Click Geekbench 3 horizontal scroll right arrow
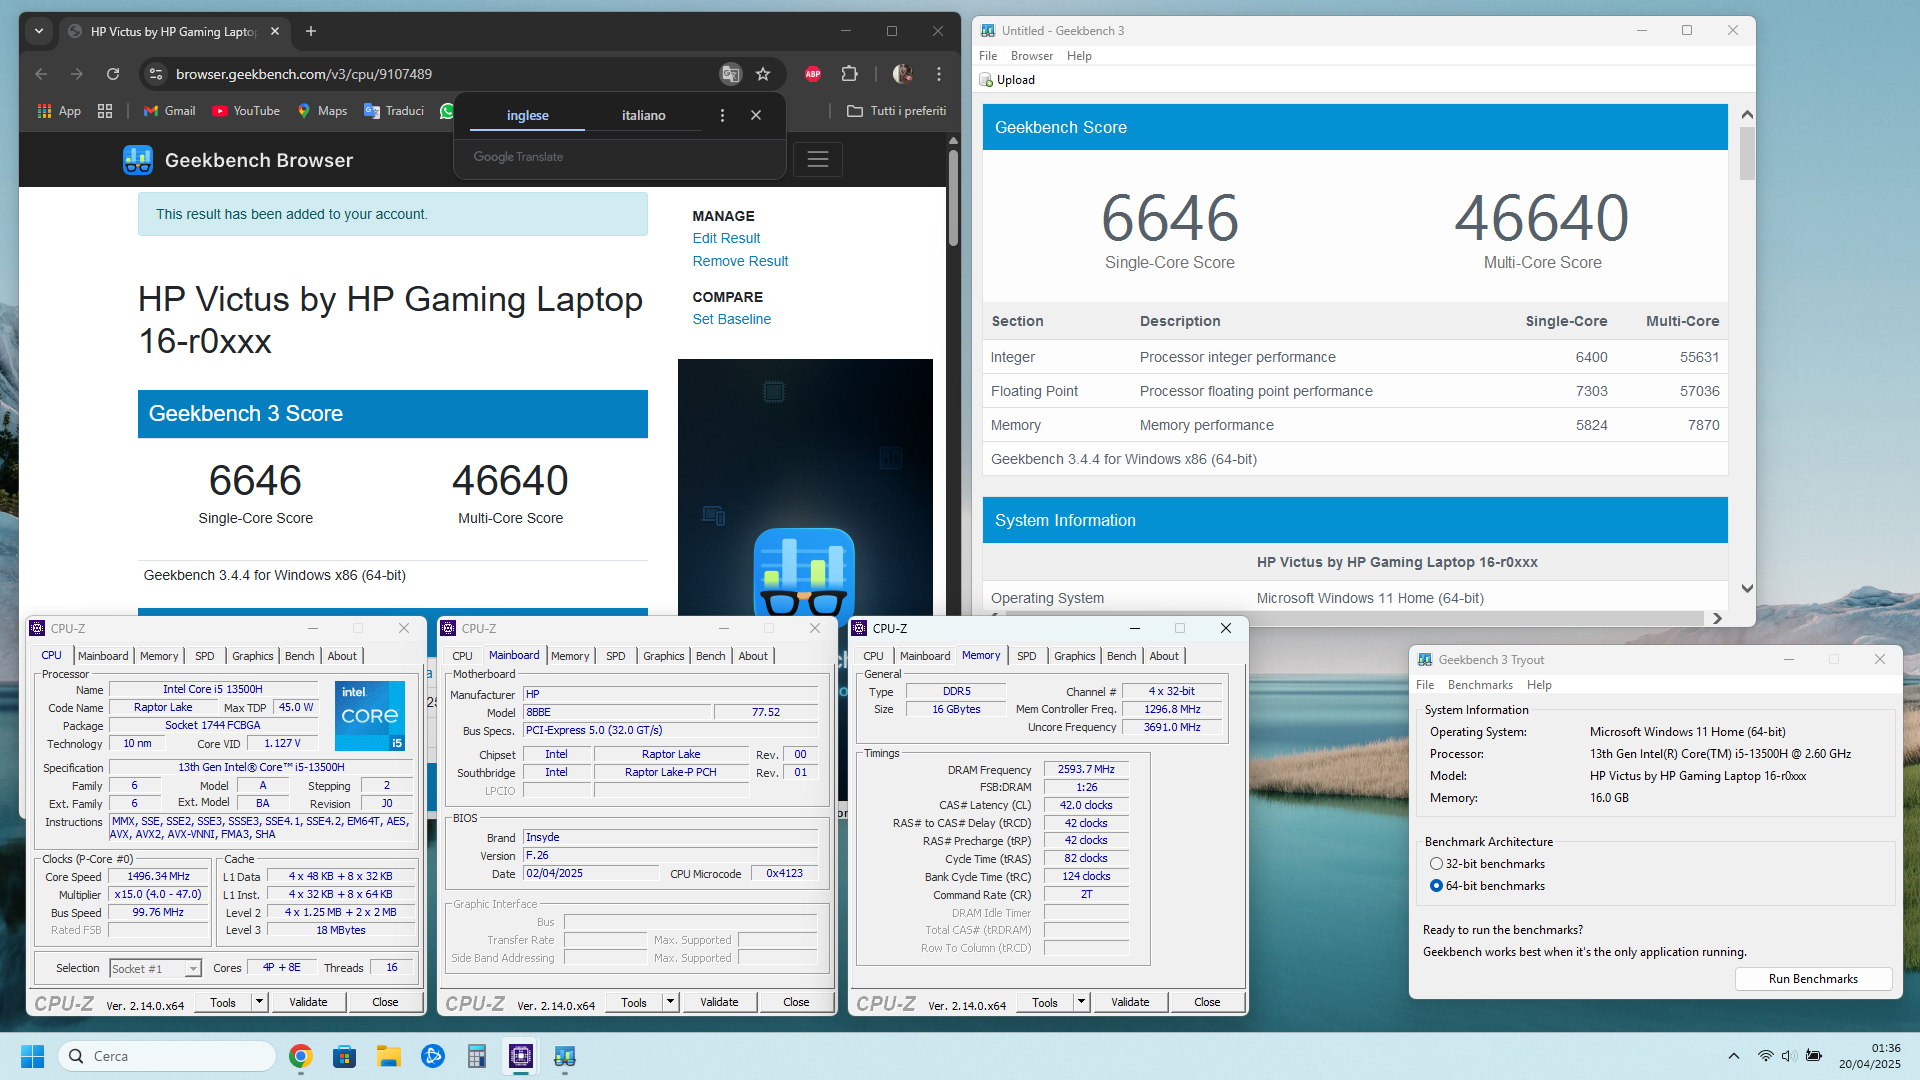Image resolution: width=1920 pixels, height=1080 pixels. (x=1717, y=618)
